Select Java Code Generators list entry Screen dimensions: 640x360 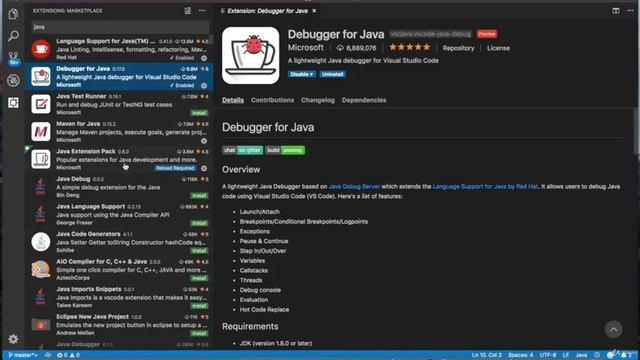pyautogui.click(x=118, y=242)
